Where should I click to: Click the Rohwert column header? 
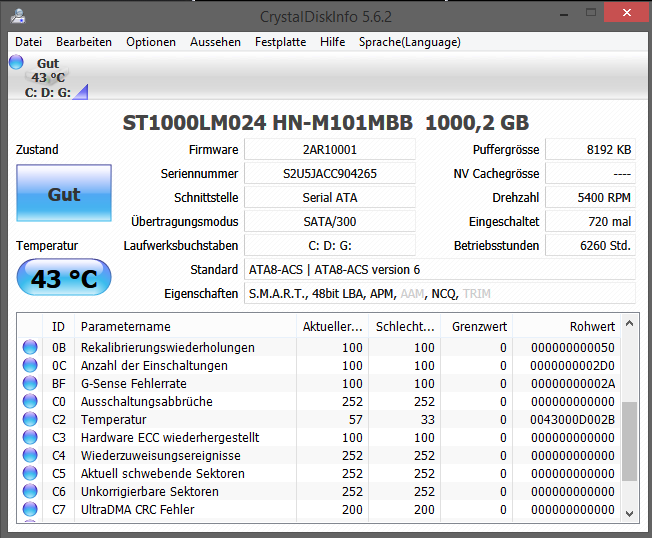(567, 326)
